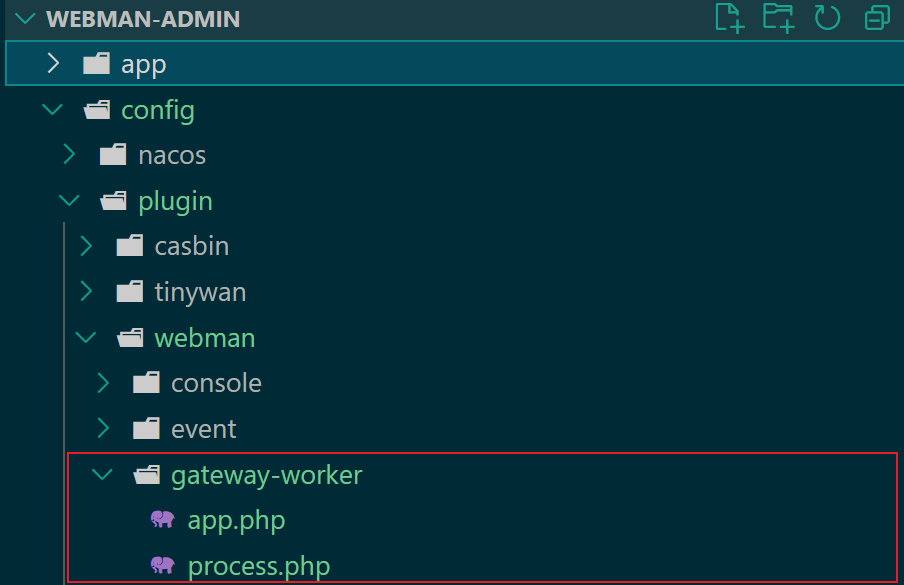
Task: Click the WEBMAN-ADMIN section title
Action: pos(143,19)
